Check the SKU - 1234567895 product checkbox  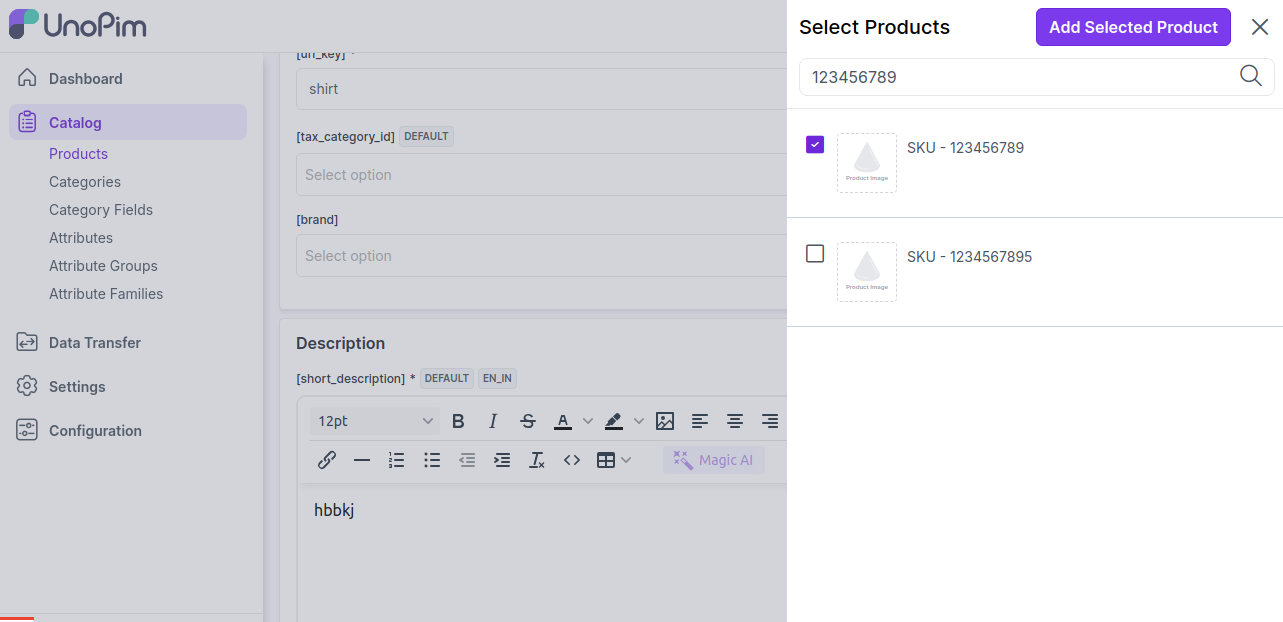815,254
